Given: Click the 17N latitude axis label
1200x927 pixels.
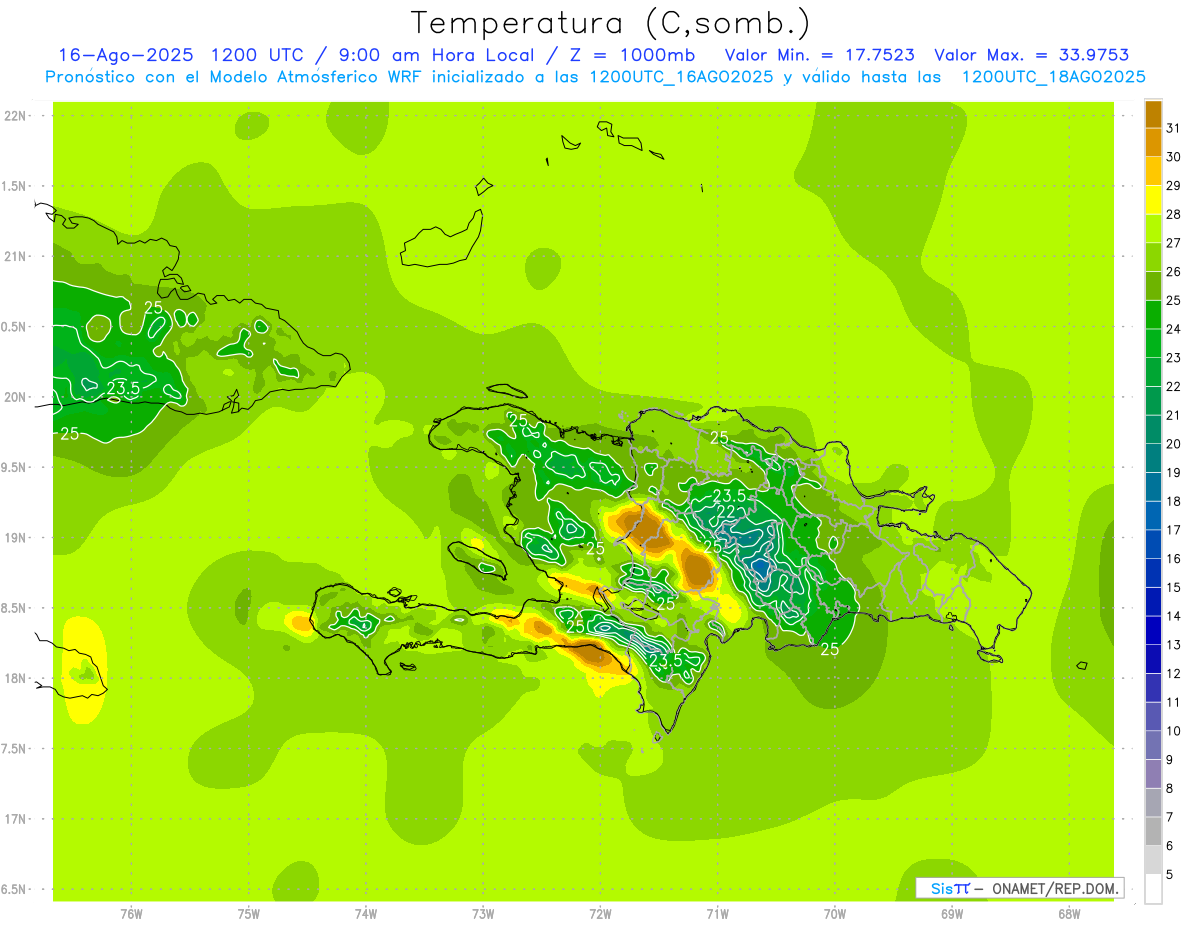Looking at the screenshot, I should point(17,819).
